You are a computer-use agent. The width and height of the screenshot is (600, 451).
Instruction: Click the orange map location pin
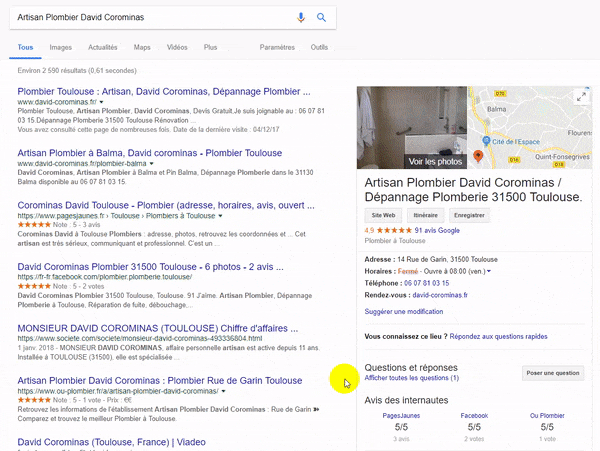pos(478,156)
